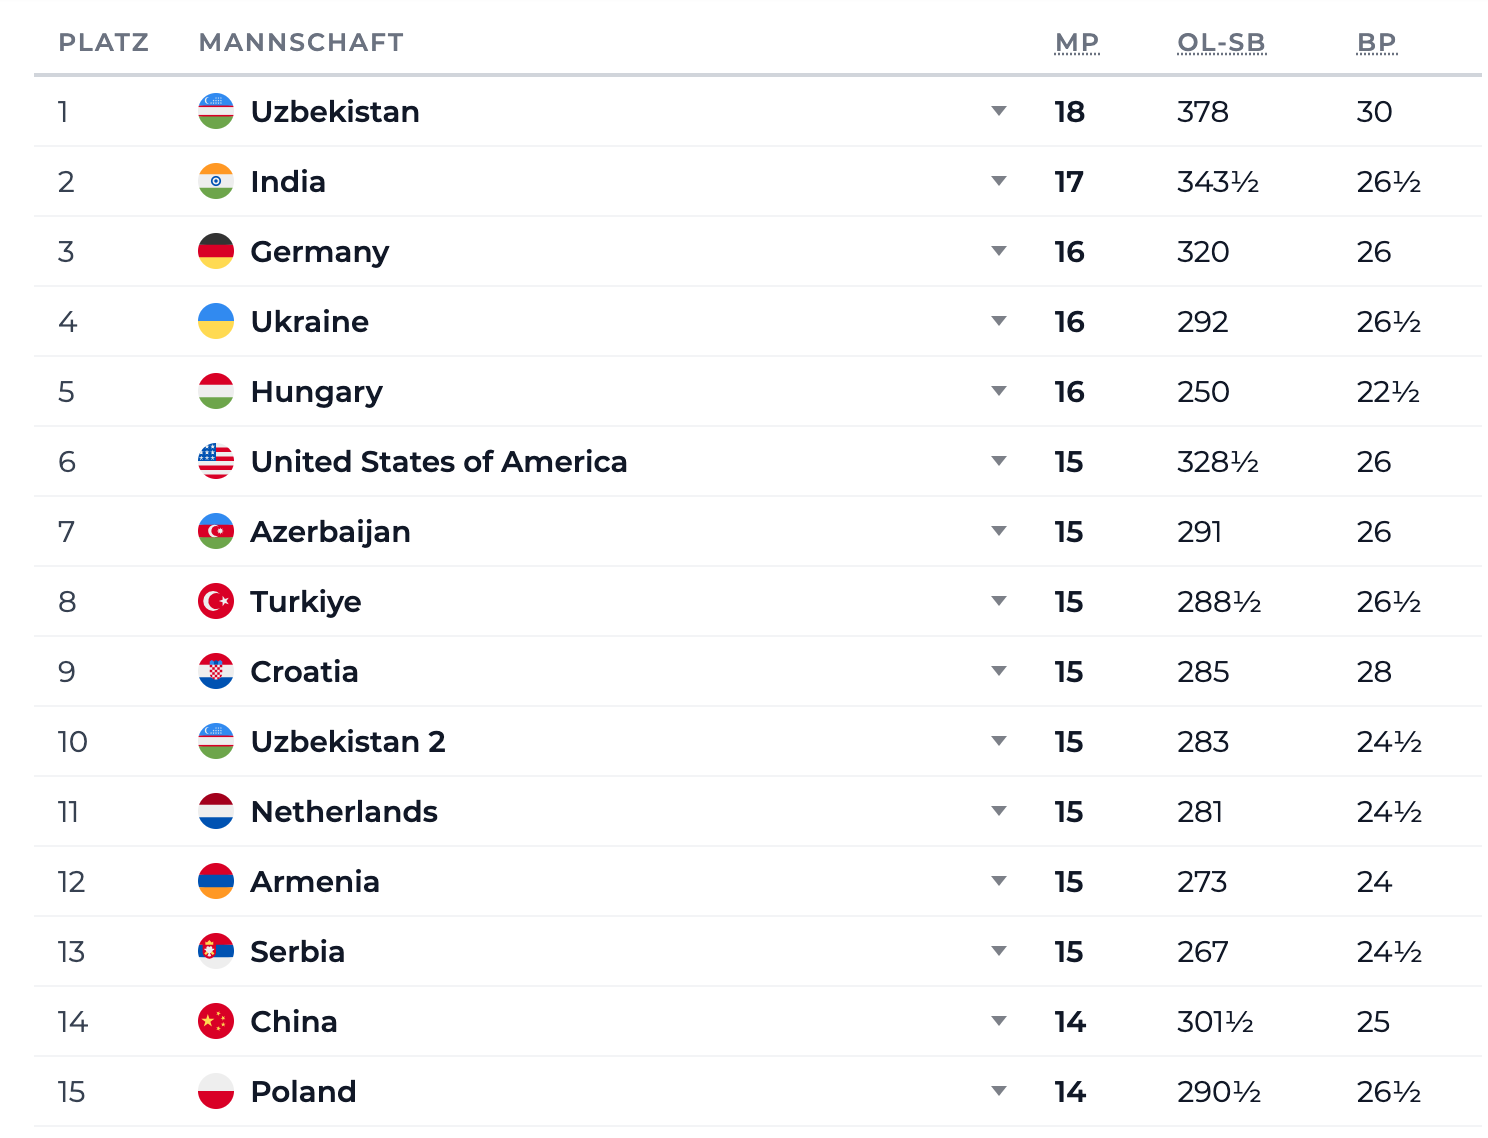The width and height of the screenshot is (1488, 1138).
Task: Expand the Ukraine row dropdown arrow
Action: (999, 321)
